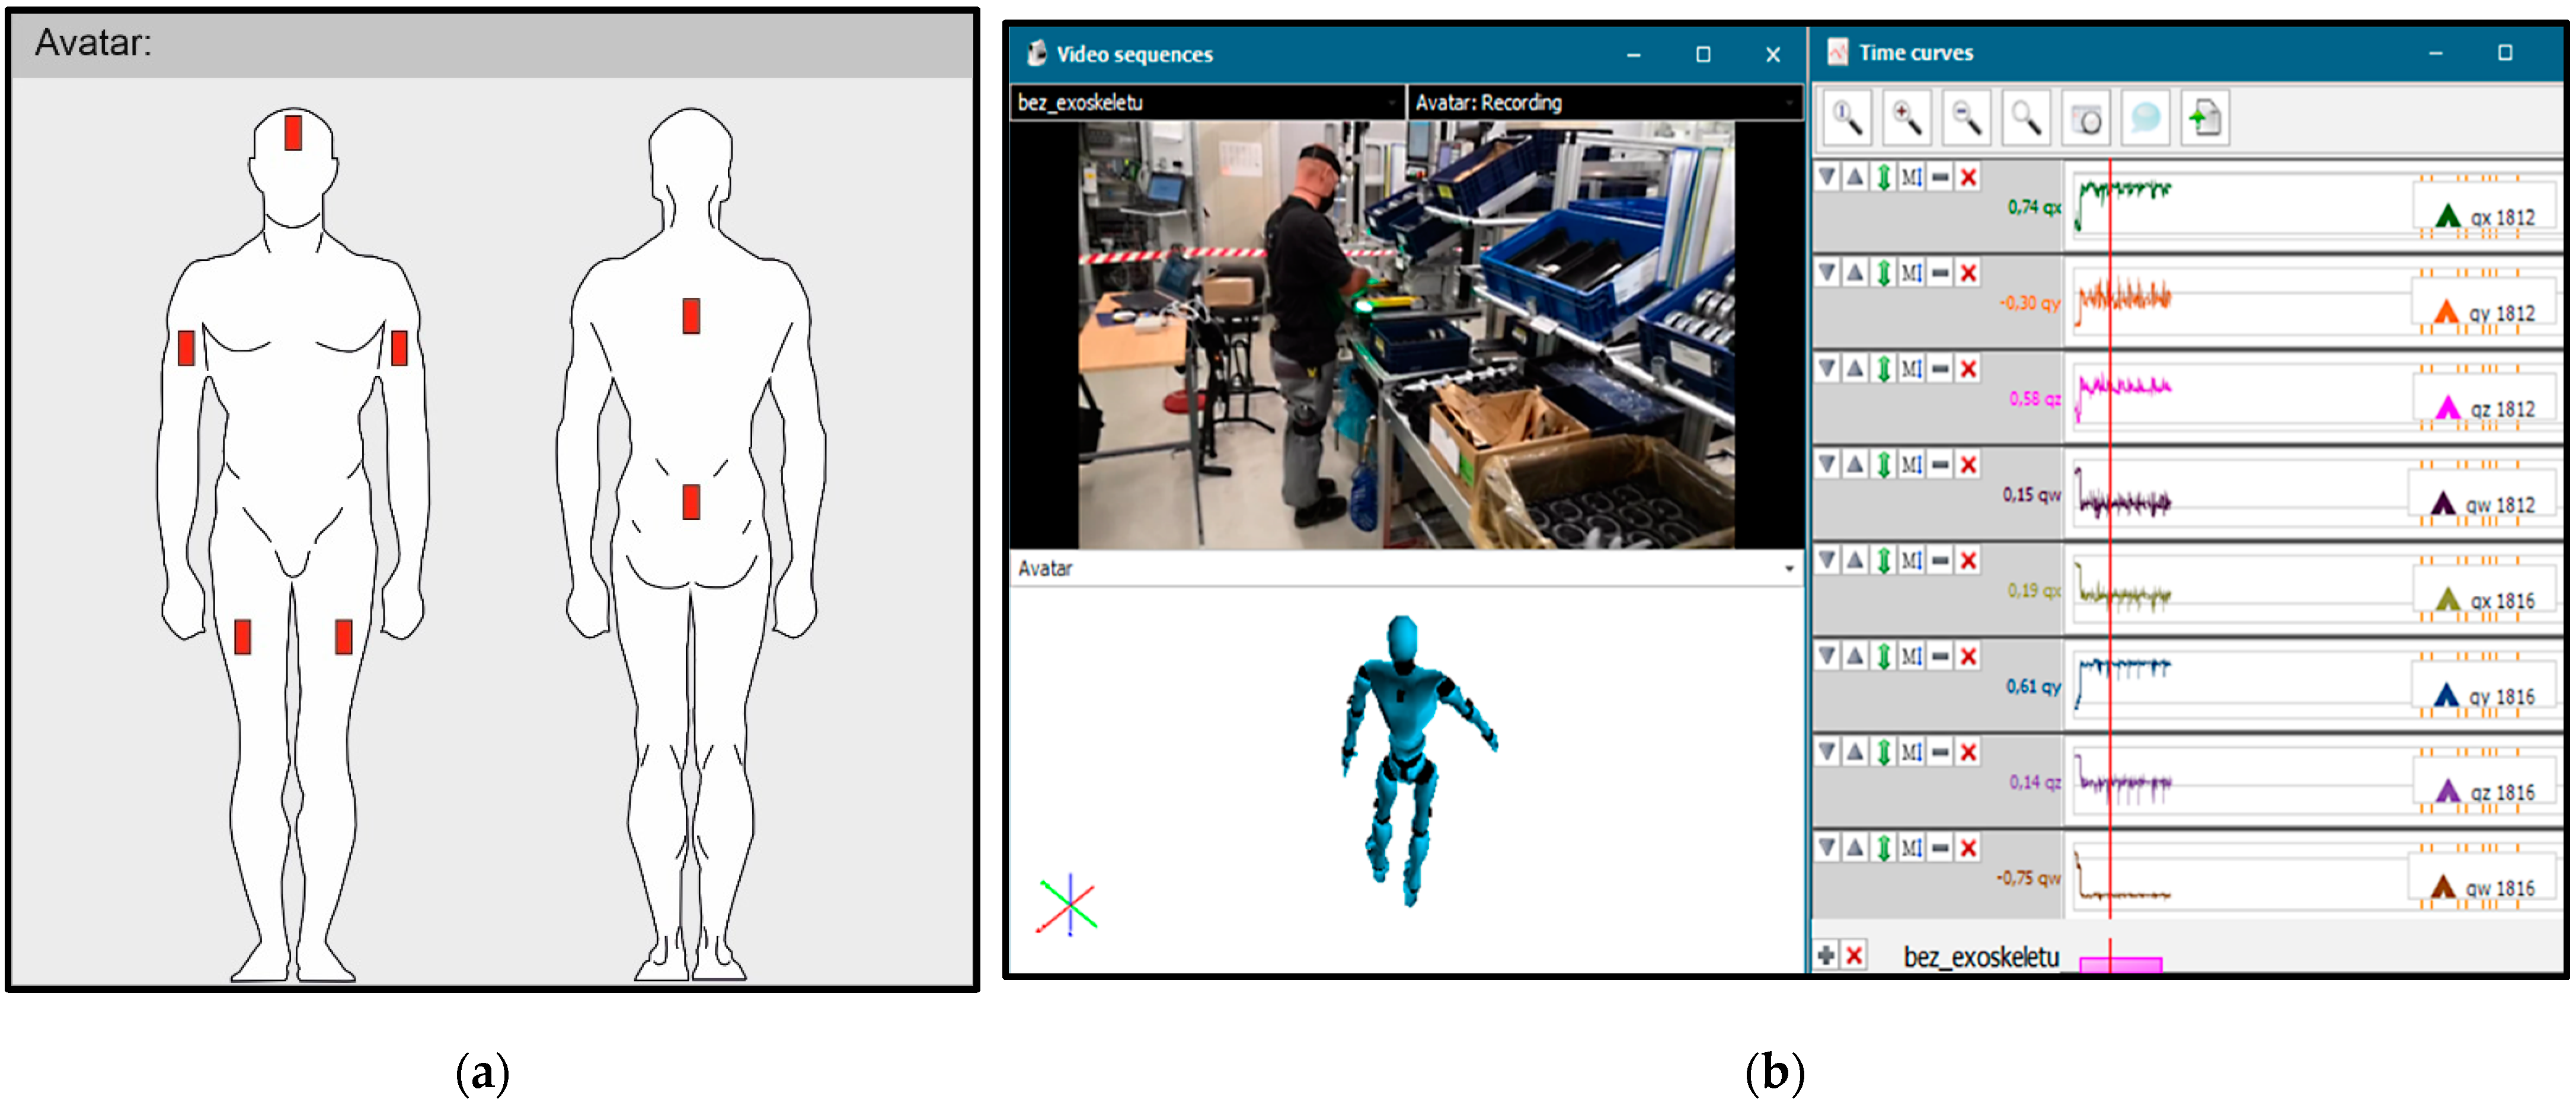Open the Avatar: Recording dropdown

[1788, 103]
